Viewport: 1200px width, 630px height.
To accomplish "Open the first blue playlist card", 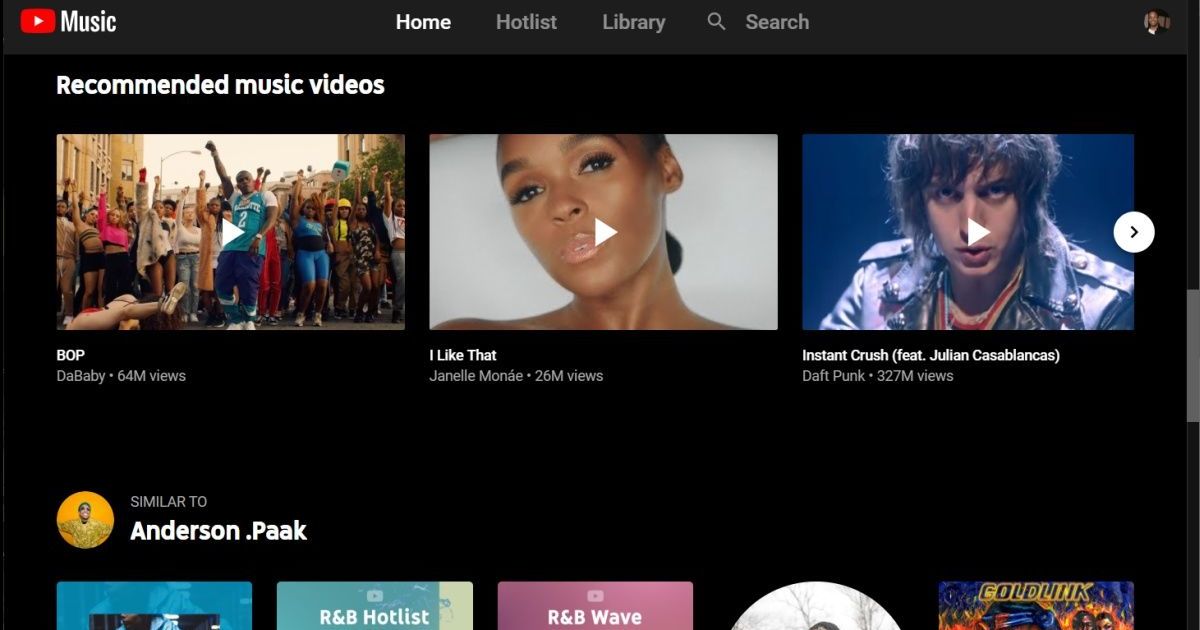I will (154, 606).
